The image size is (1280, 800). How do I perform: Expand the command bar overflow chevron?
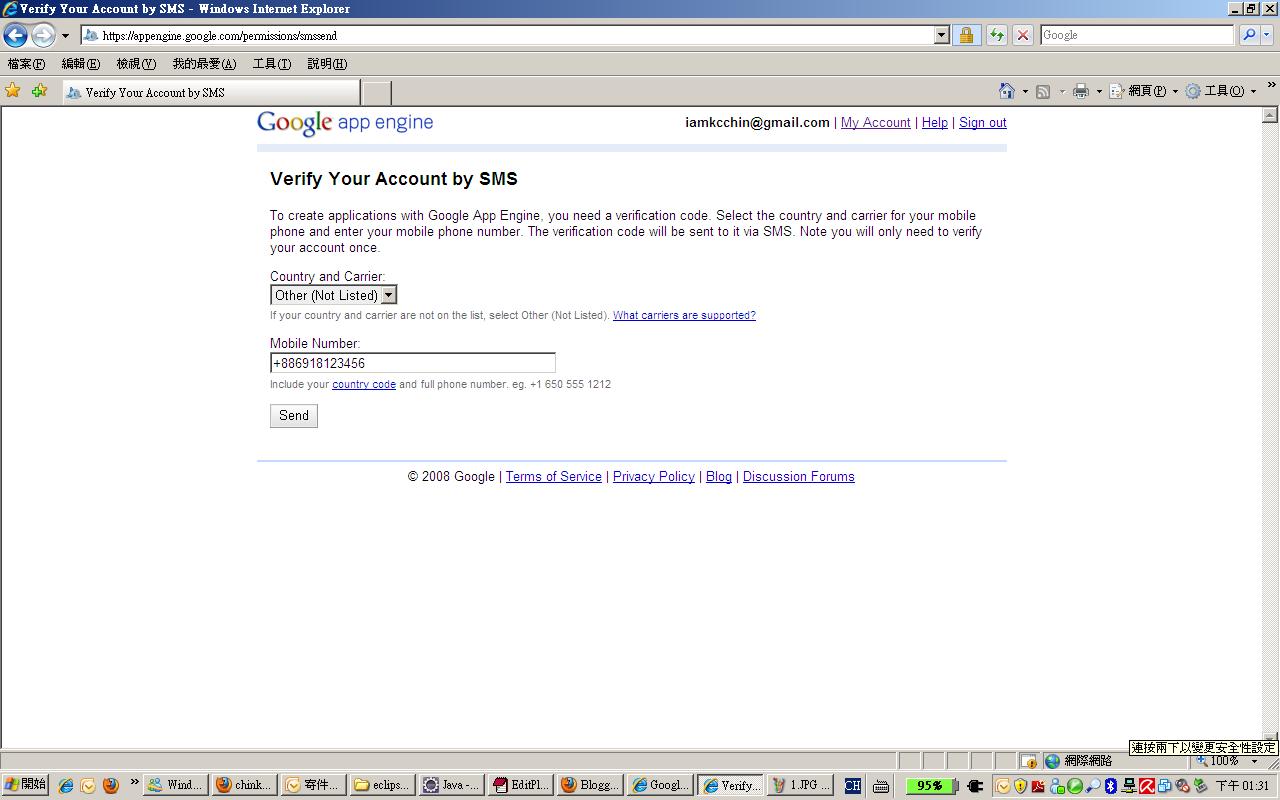click(x=1271, y=86)
